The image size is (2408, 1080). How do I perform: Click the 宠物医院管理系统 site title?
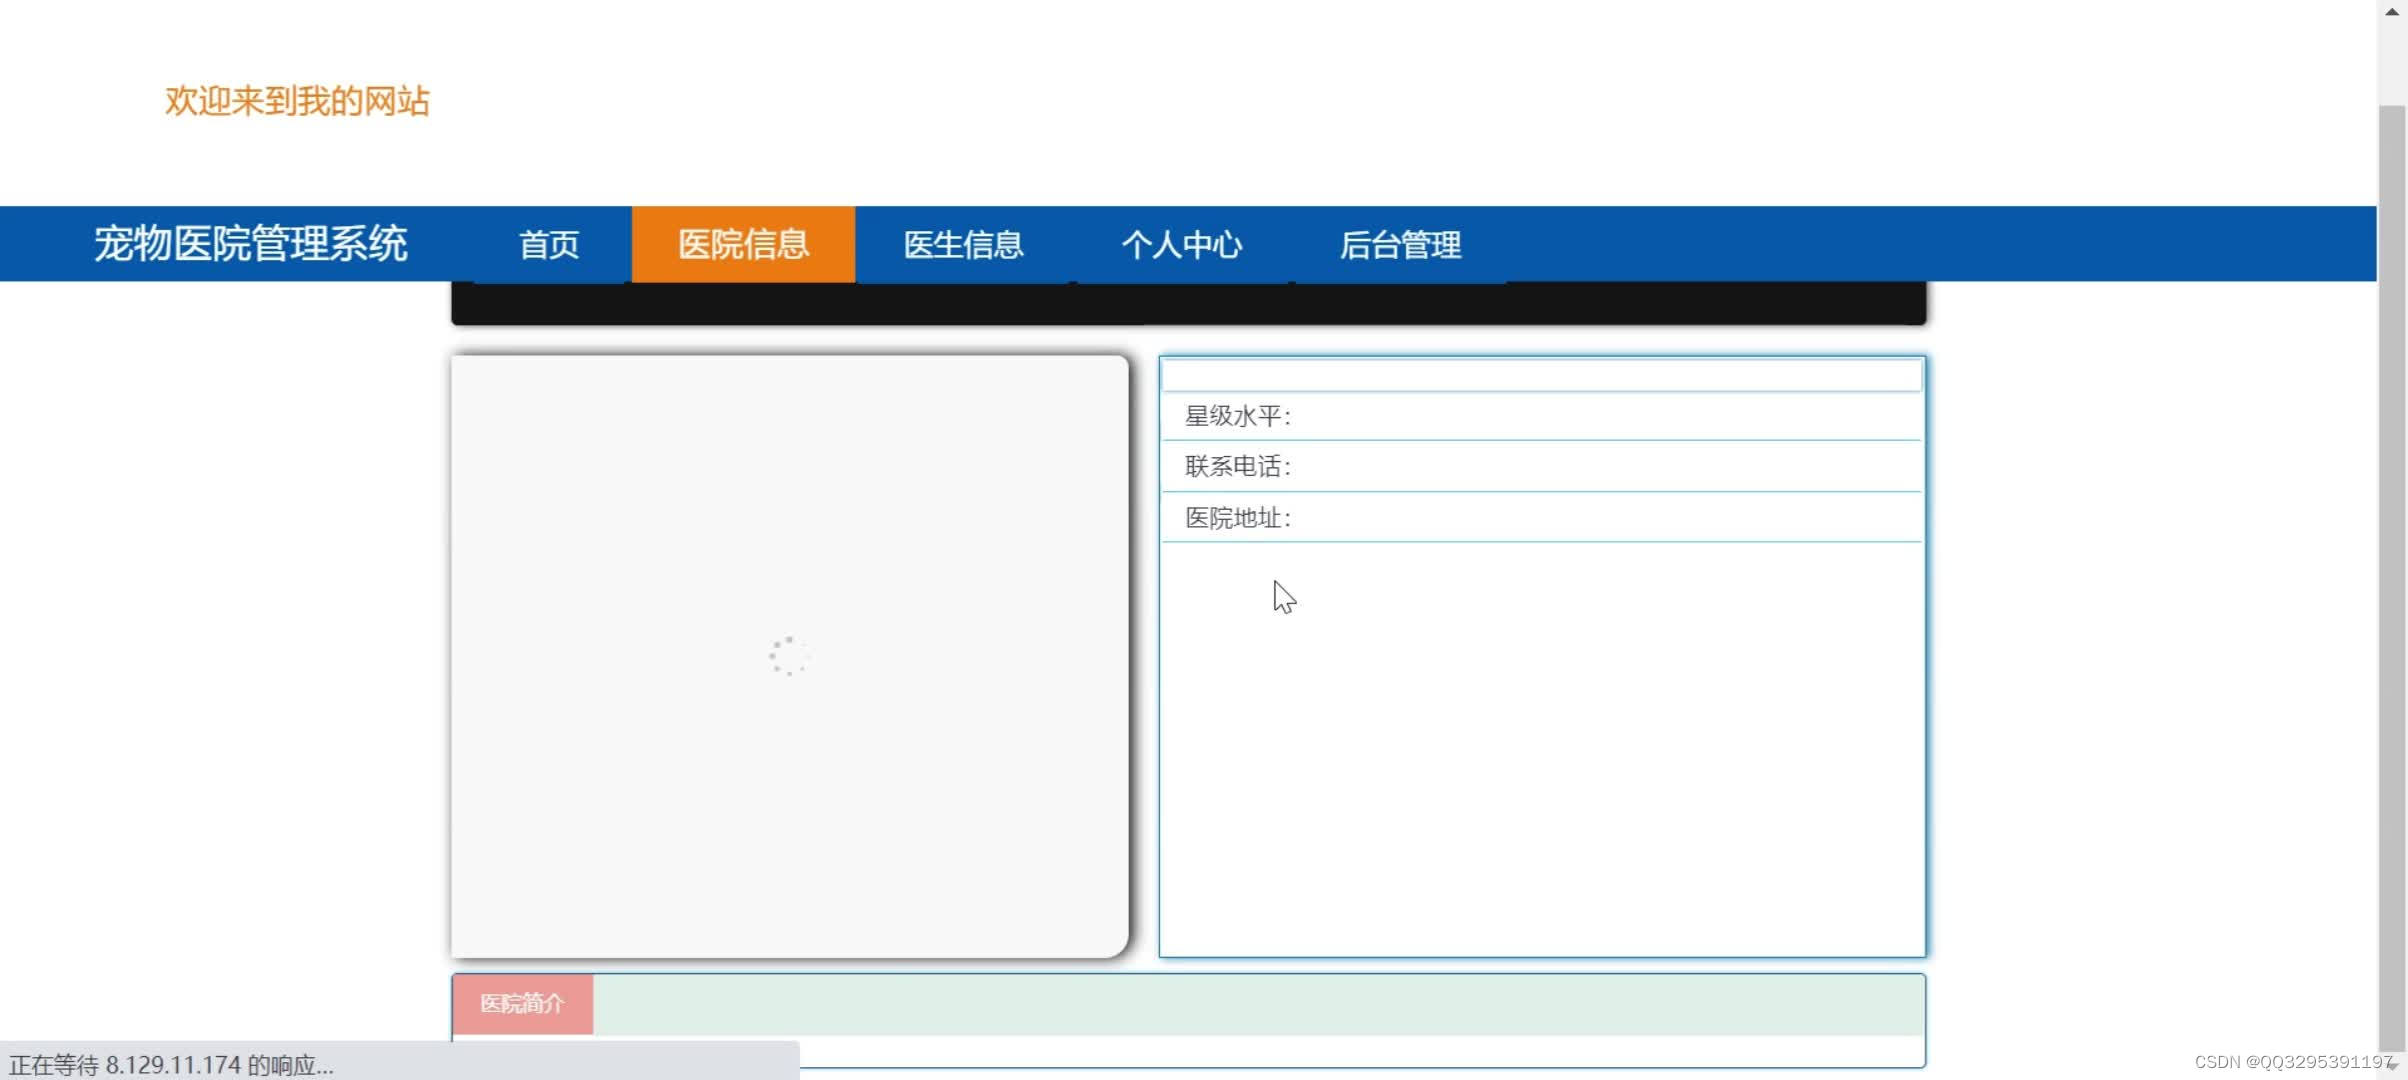click(x=251, y=243)
